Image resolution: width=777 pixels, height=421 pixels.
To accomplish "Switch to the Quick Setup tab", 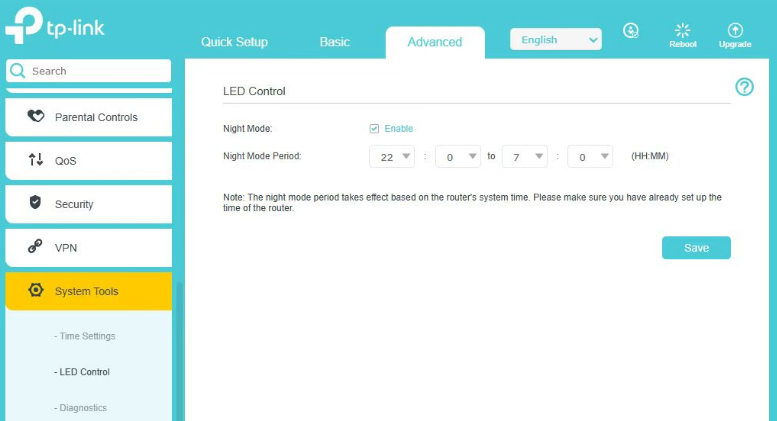I will pos(234,42).
